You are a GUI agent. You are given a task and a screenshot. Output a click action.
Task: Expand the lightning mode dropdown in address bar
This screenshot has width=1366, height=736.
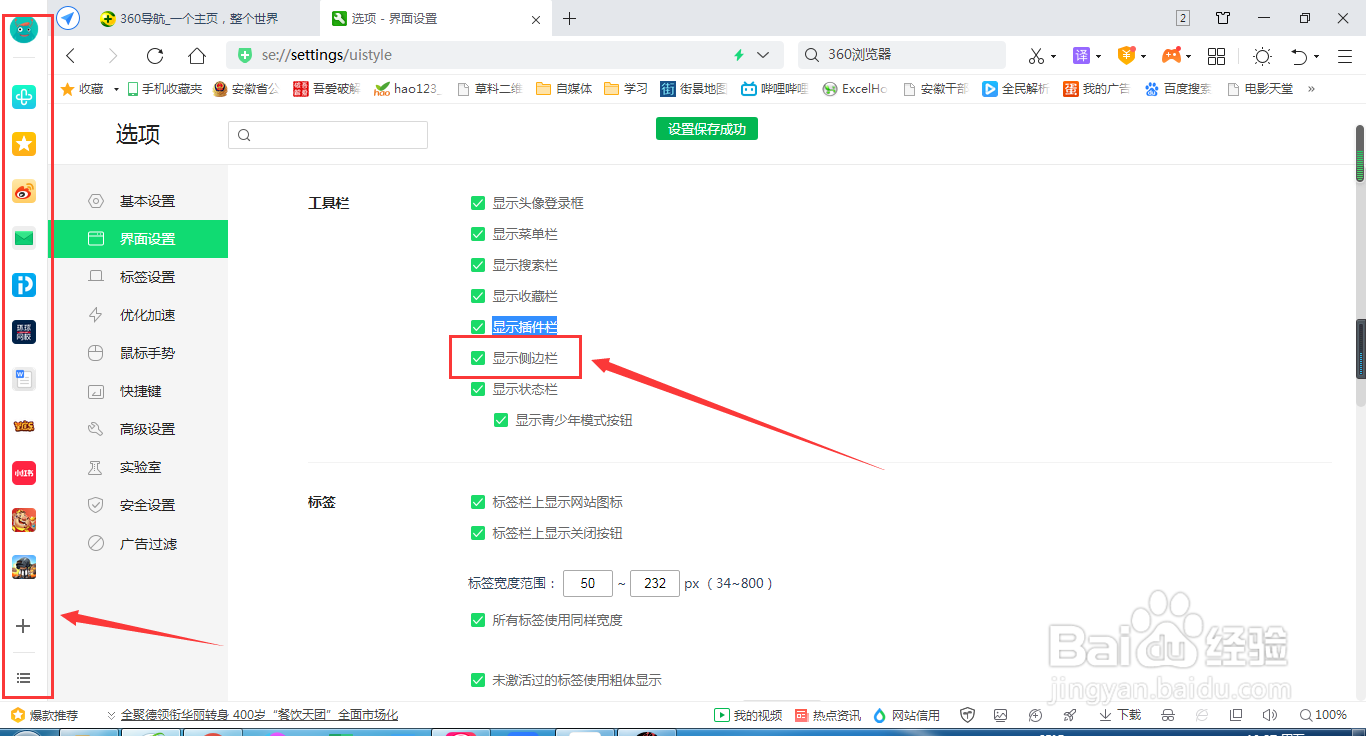pos(763,55)
